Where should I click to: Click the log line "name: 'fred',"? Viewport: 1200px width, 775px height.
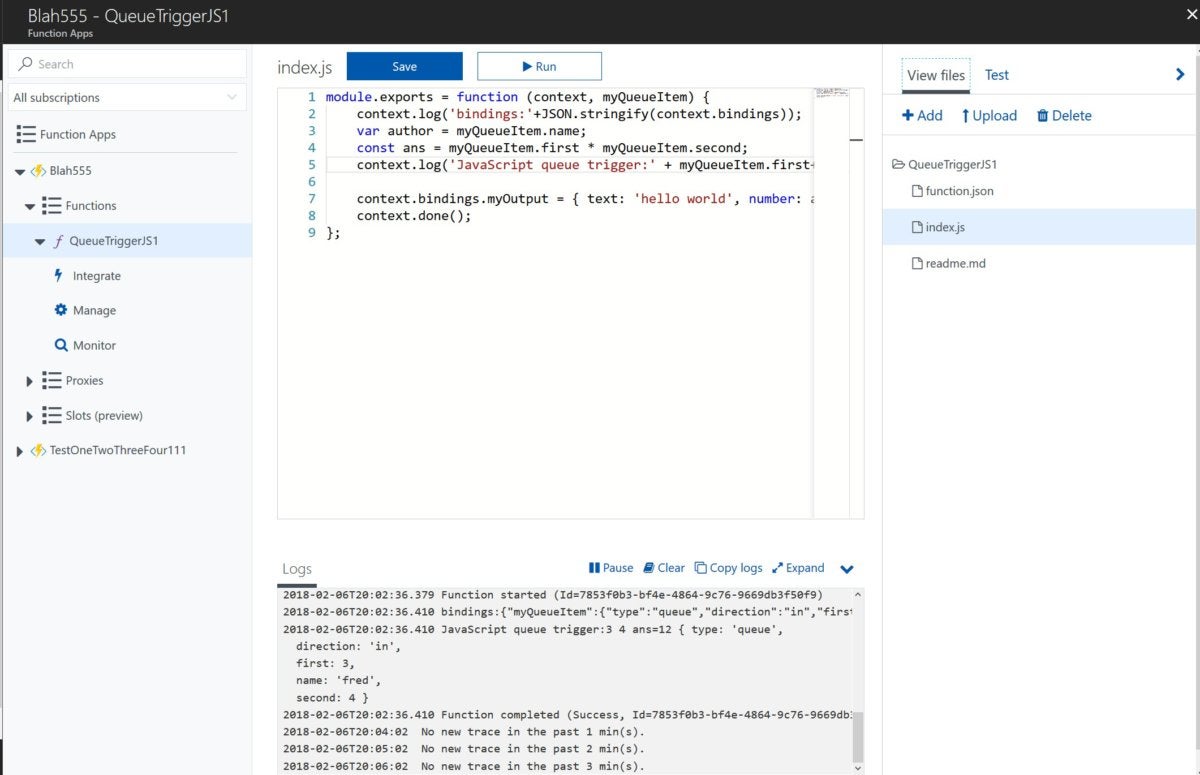coord(336,680)
